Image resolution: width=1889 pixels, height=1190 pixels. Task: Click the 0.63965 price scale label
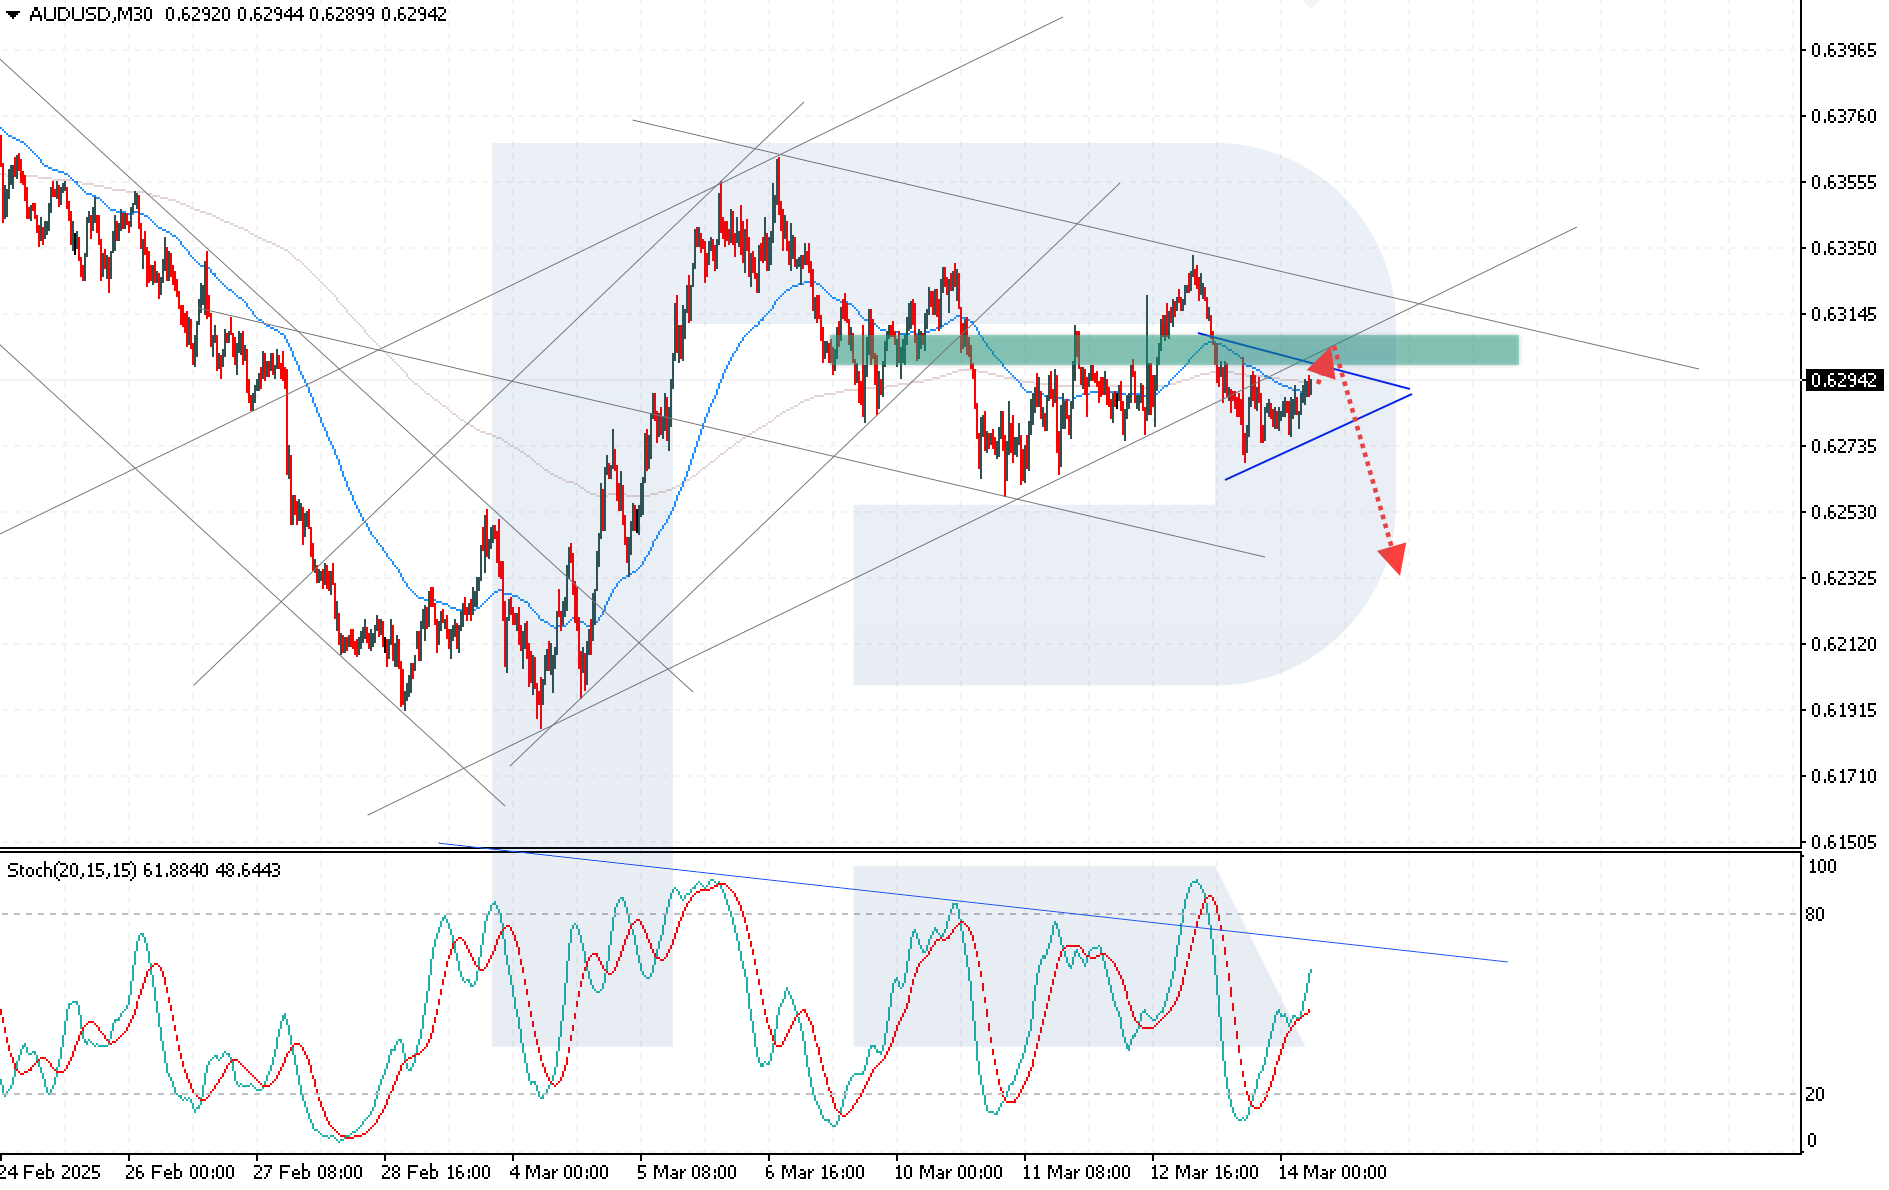[1844, 50]
